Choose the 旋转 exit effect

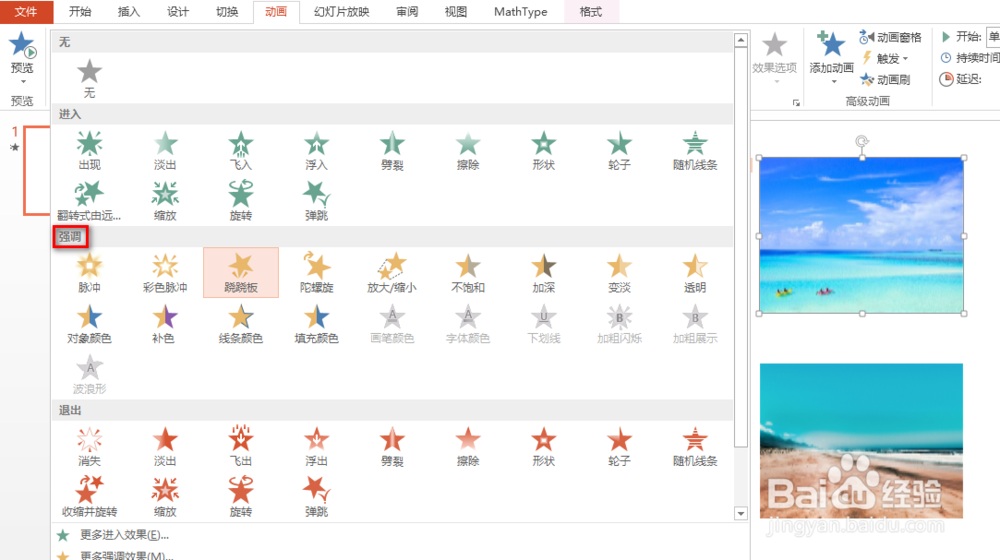click(x=241, y=497)
